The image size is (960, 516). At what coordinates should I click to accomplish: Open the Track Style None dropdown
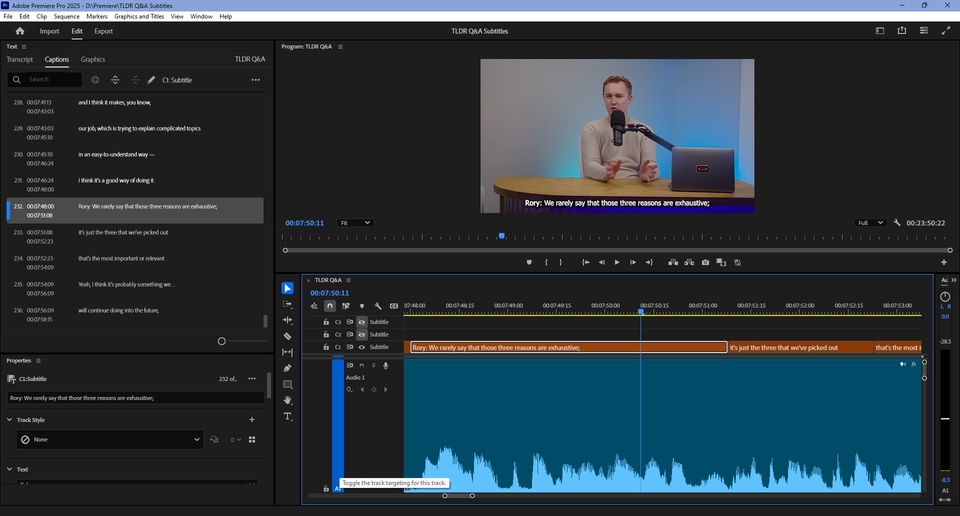[x=110, y=439]
